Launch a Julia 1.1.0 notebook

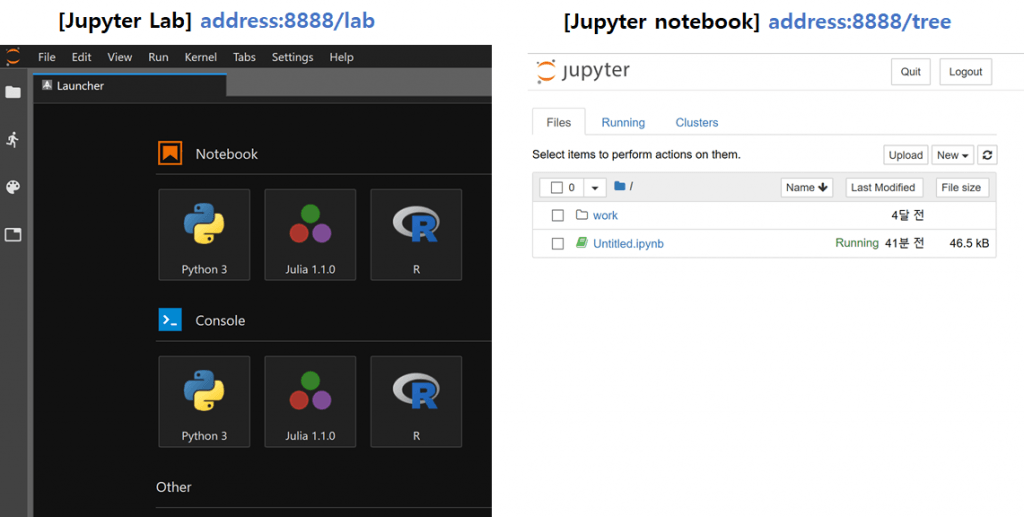point(310,234)
